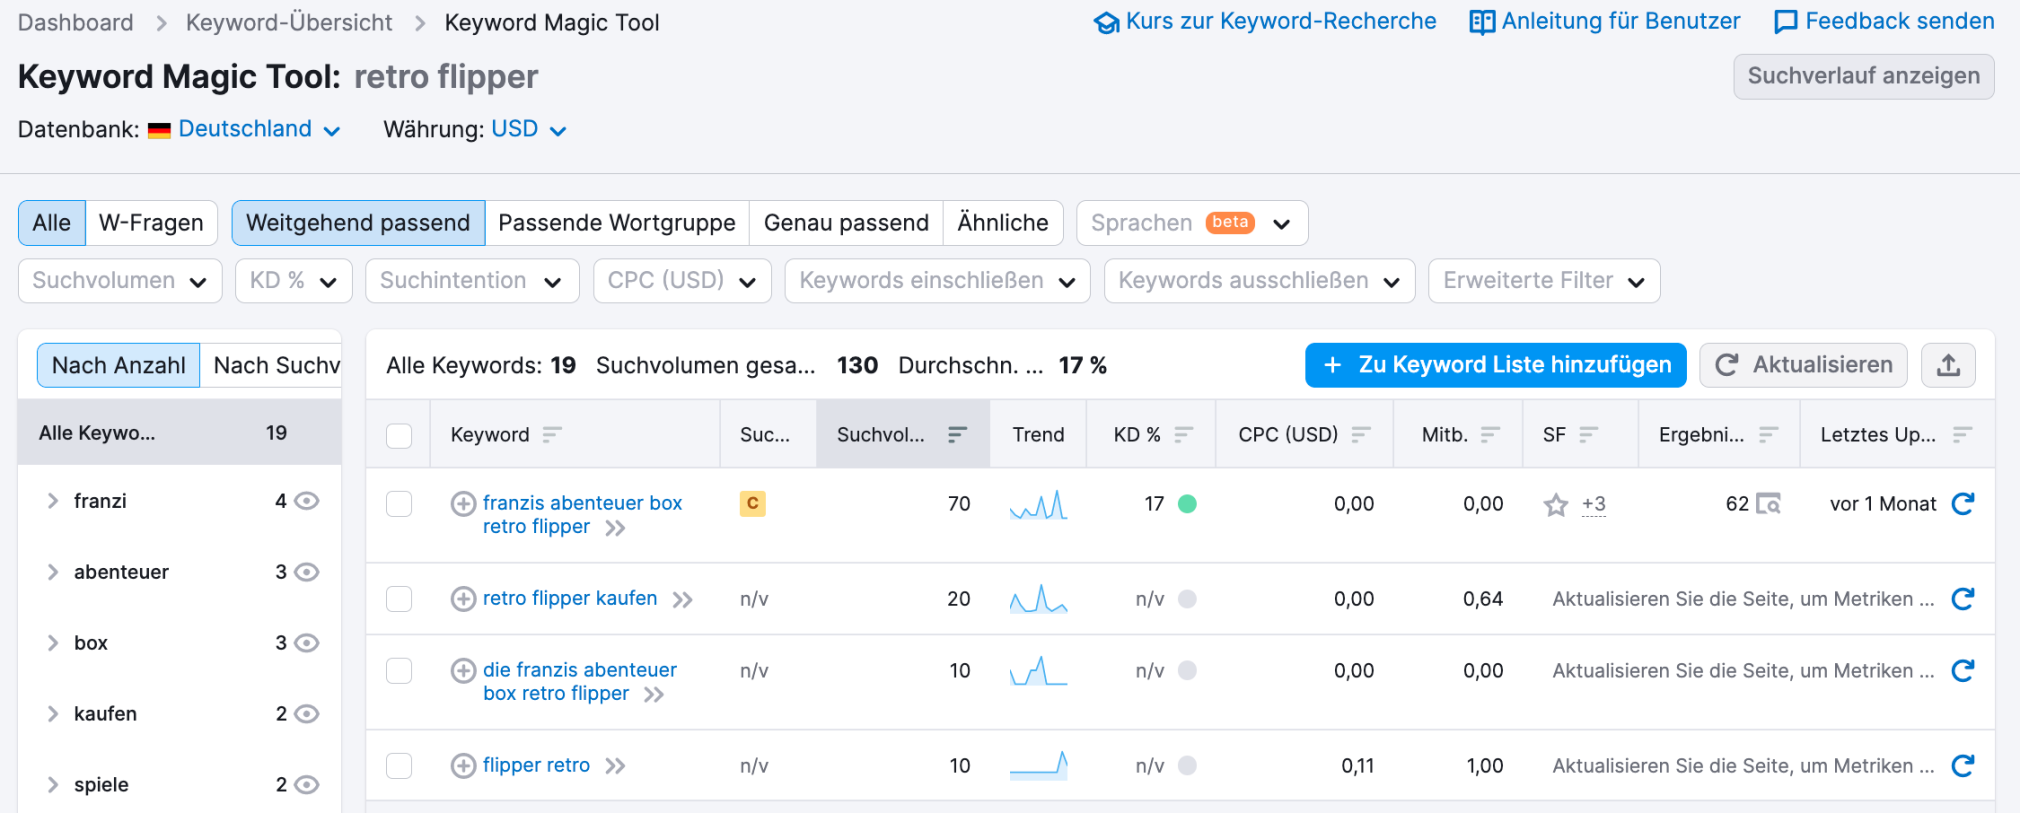The width and height of the screenshot is (2020, 813).
Task: Check franzis abenteuer box retro flipper row
Action: click(399, 503)
